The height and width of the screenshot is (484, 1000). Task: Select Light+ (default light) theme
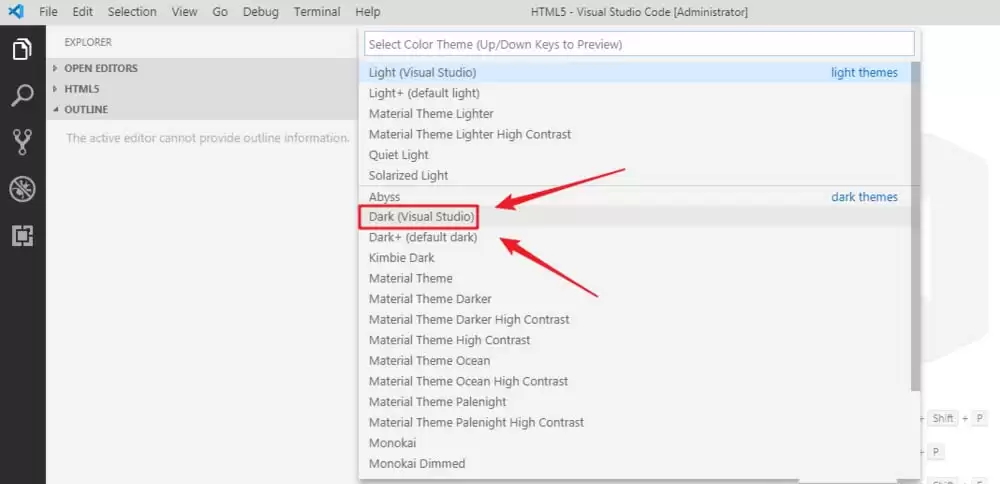coord(635,93)
